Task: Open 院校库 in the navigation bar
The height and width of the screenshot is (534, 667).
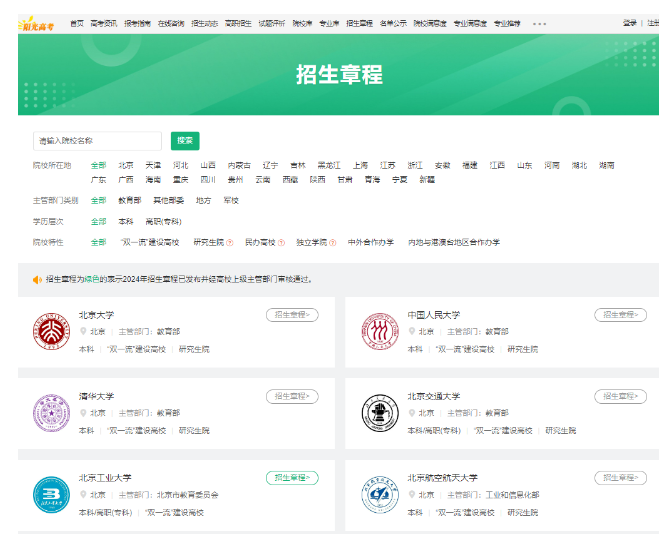Action: coord(302,23)
